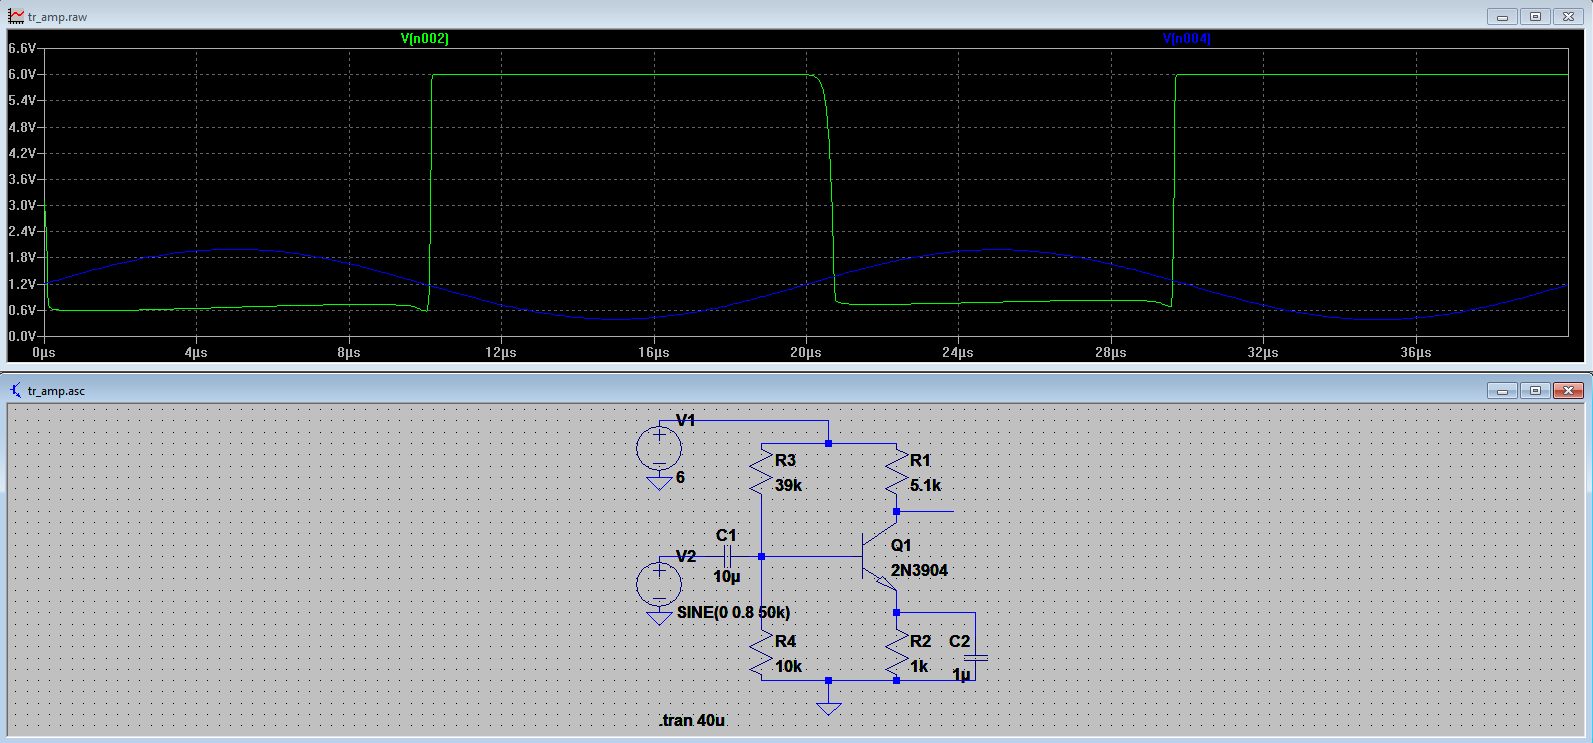Click the 6.0V vertical axis label
The height and width of the screenshot is (743, 1593).
click(22, 74)
